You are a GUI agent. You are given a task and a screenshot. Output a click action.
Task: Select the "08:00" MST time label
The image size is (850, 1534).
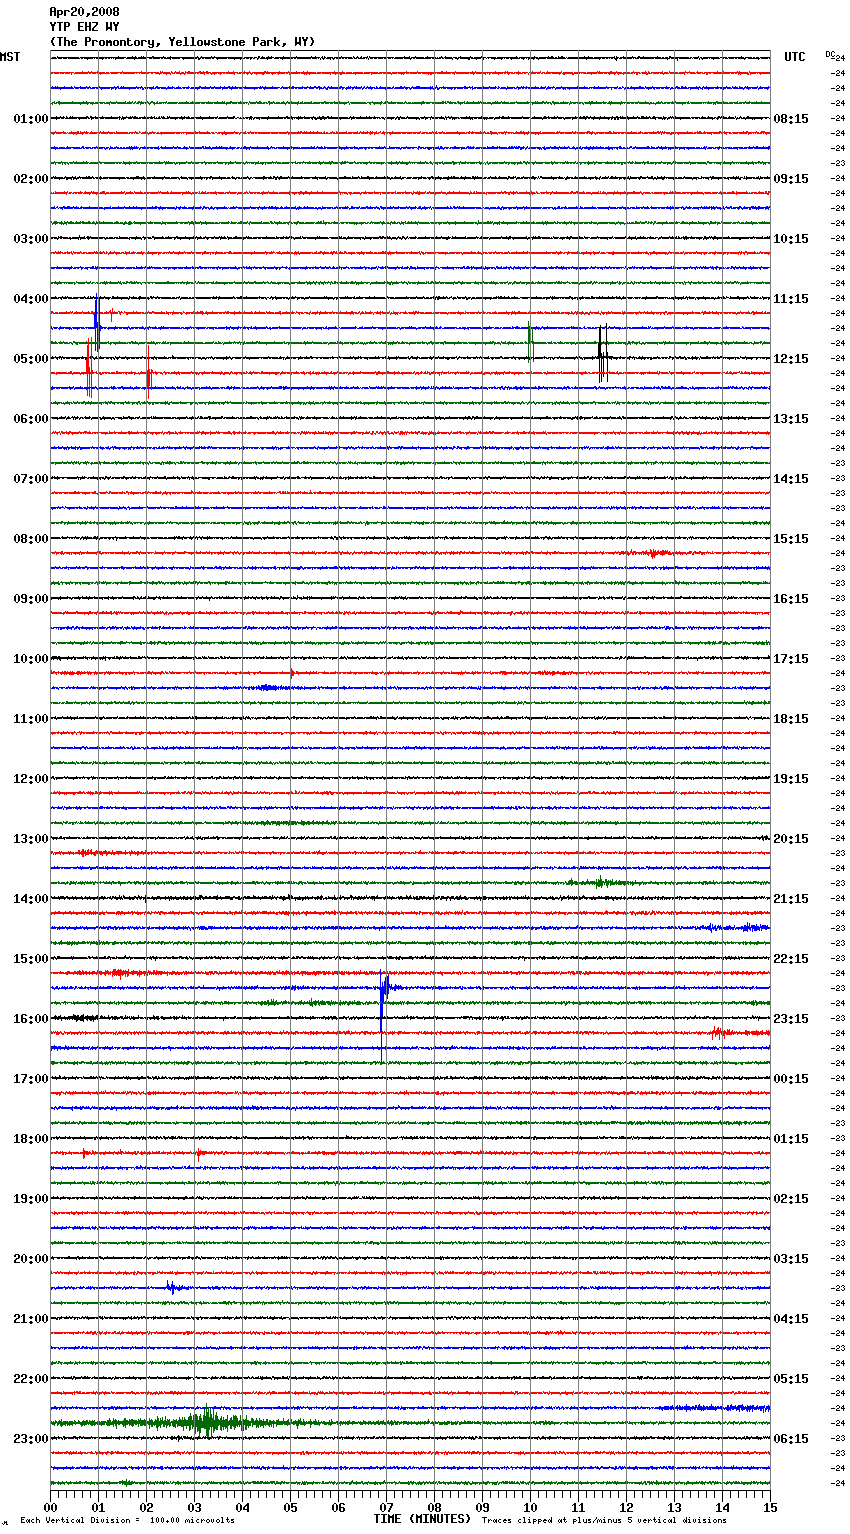click(31, 539)
